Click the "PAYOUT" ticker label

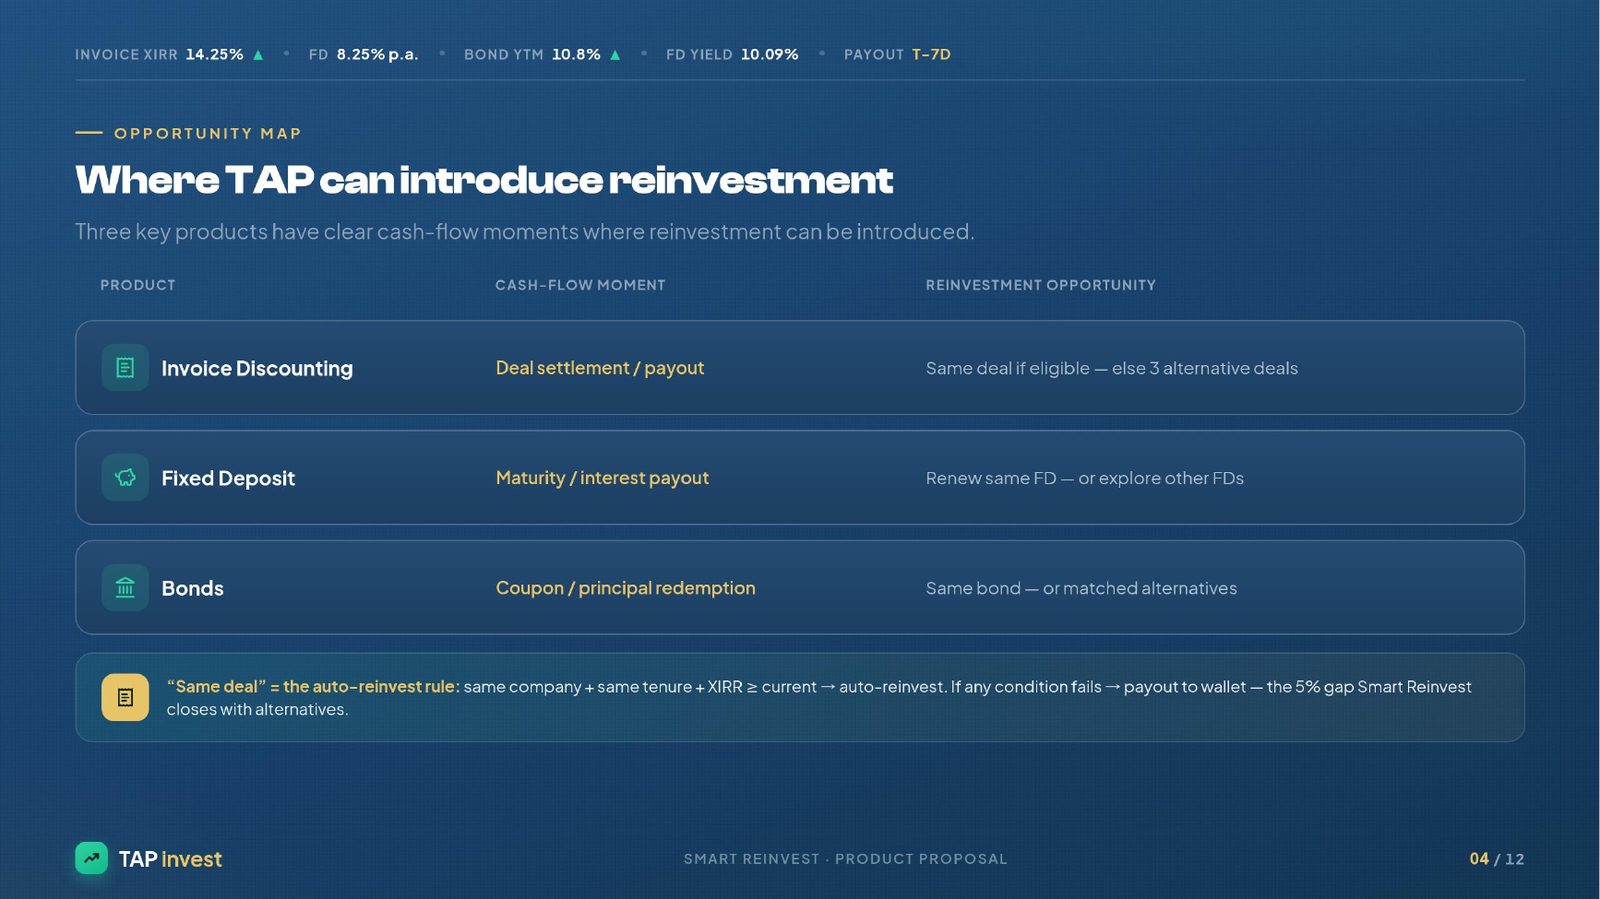[874, 55]
